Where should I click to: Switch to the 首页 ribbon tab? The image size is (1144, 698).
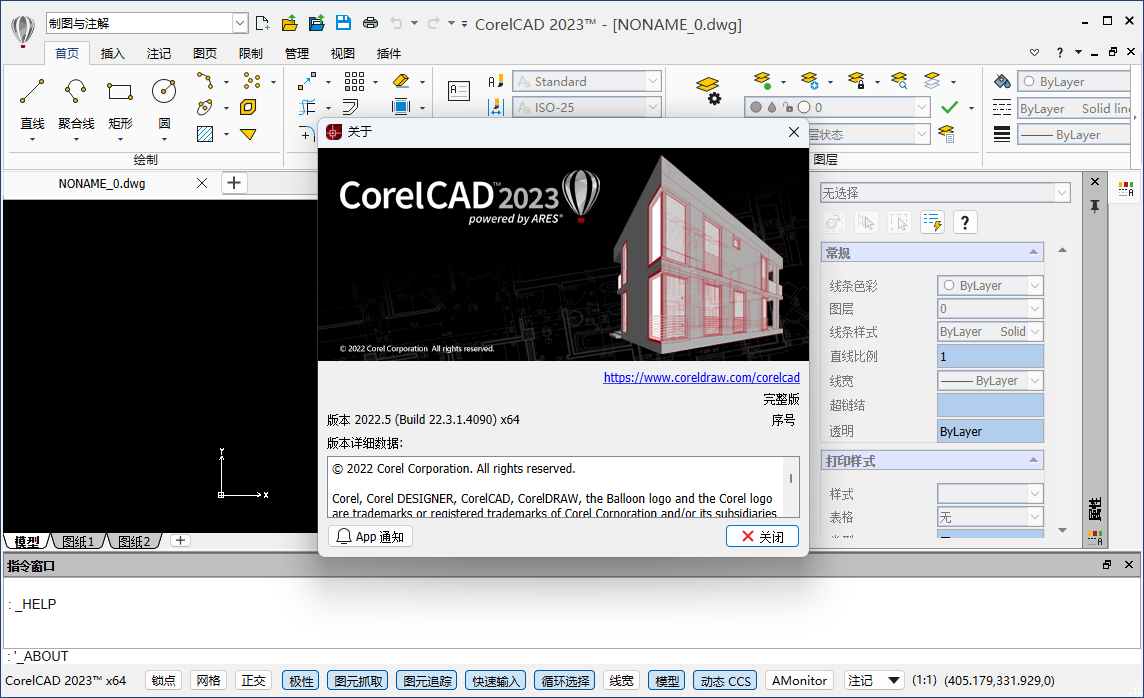67,53
